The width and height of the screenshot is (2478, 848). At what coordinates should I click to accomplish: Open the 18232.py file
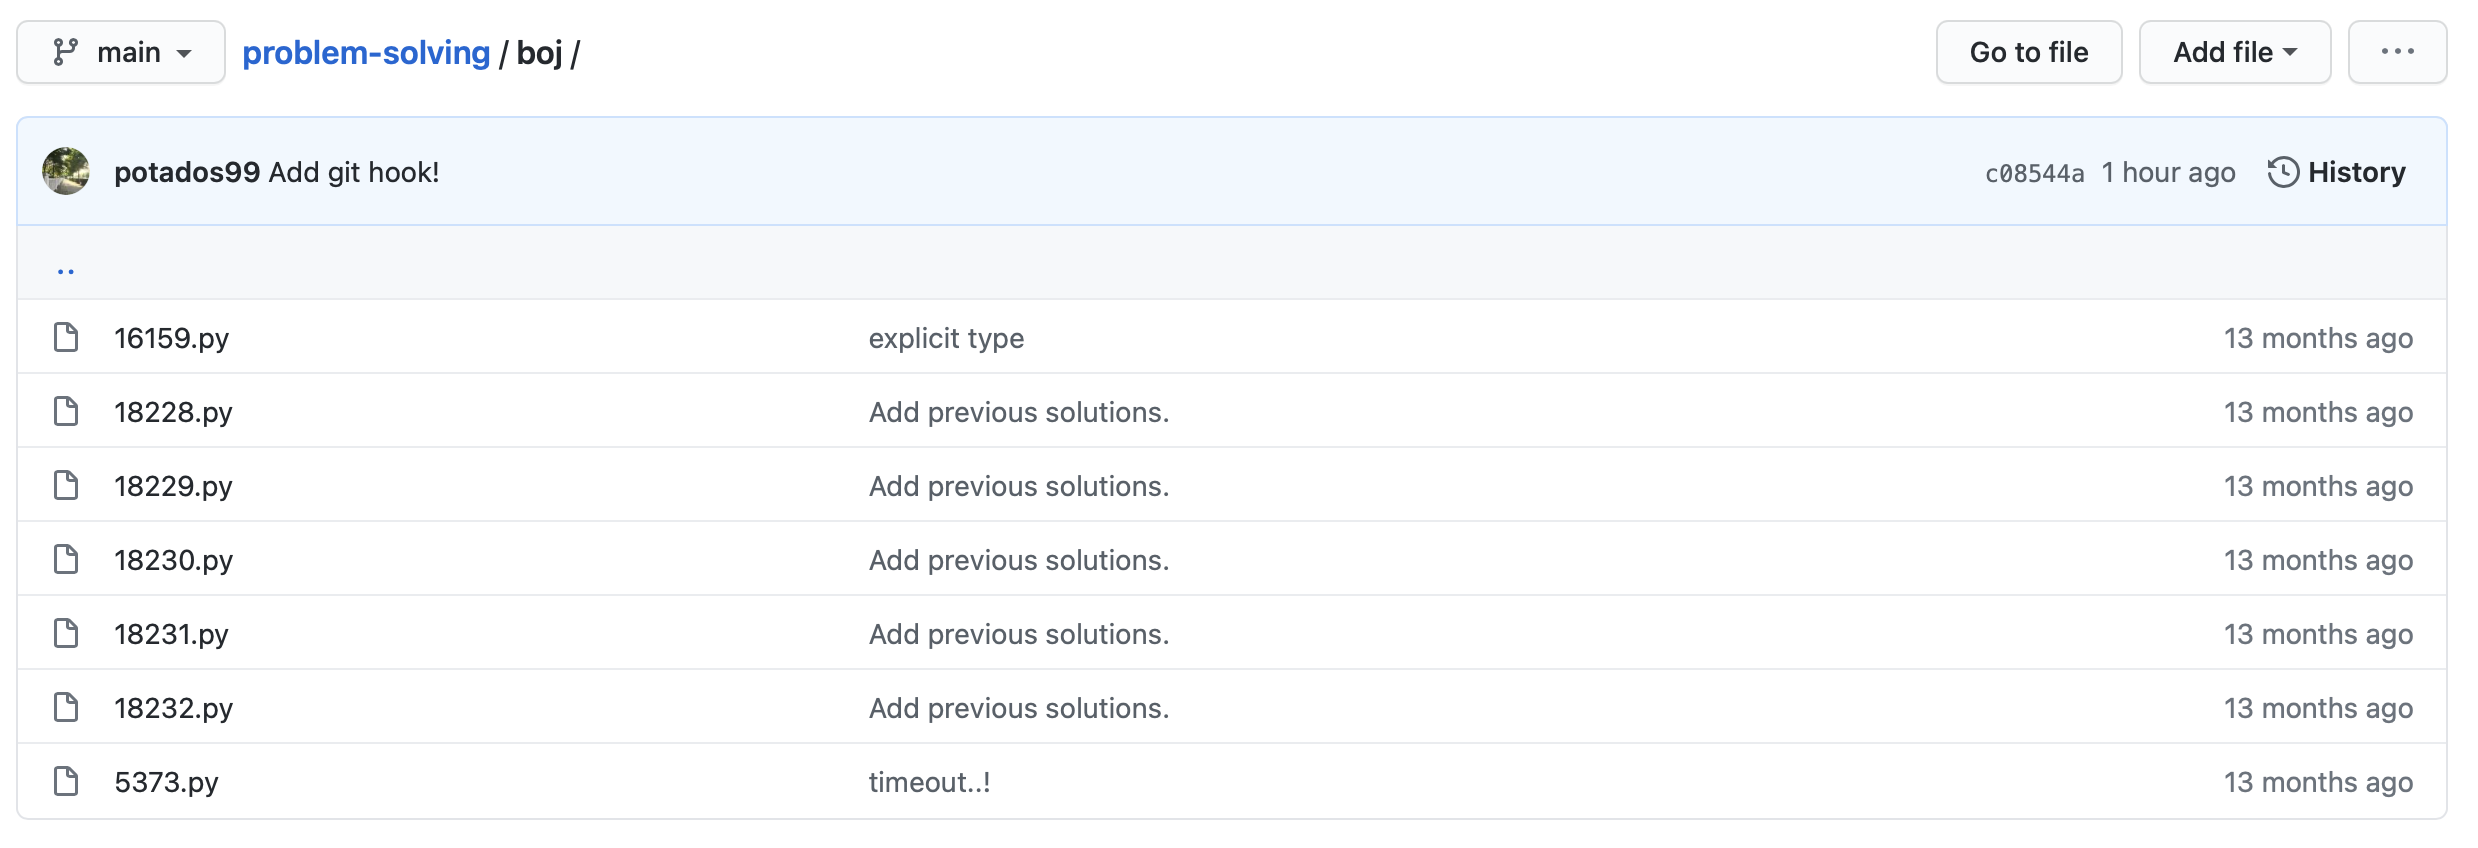point(173,708)
